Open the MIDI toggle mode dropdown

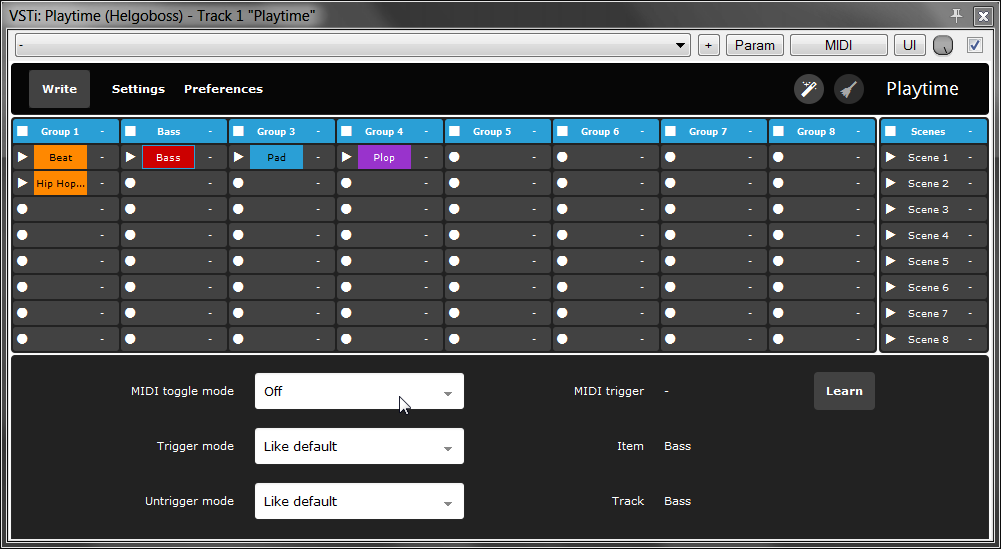[x=359, y=391]
